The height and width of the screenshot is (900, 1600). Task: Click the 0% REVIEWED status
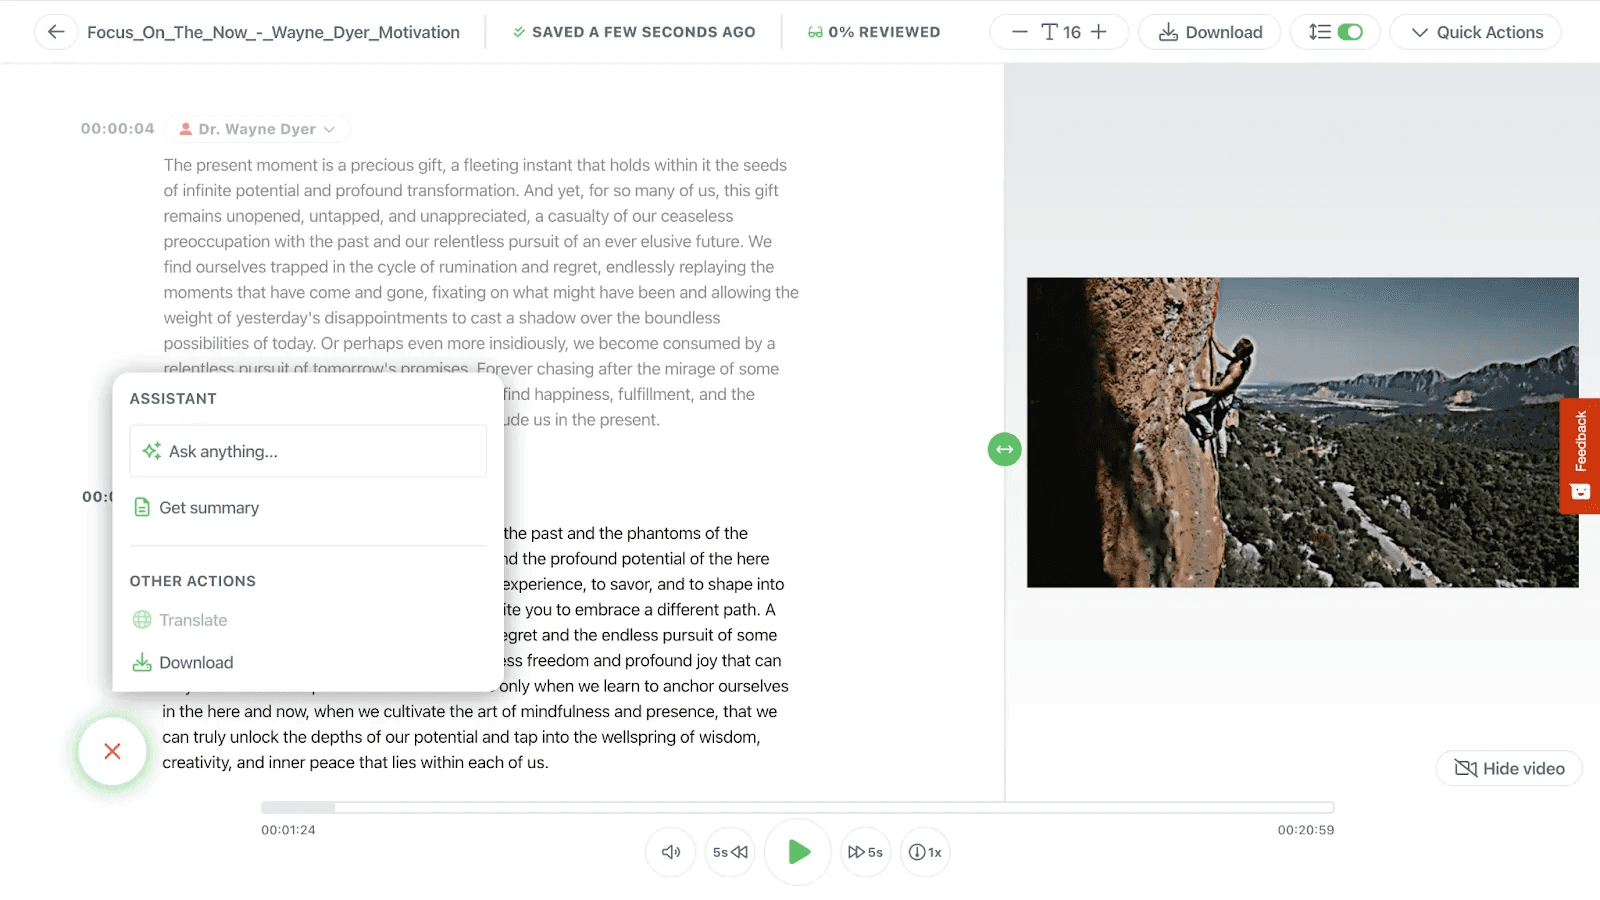click(x=874, y=32)
